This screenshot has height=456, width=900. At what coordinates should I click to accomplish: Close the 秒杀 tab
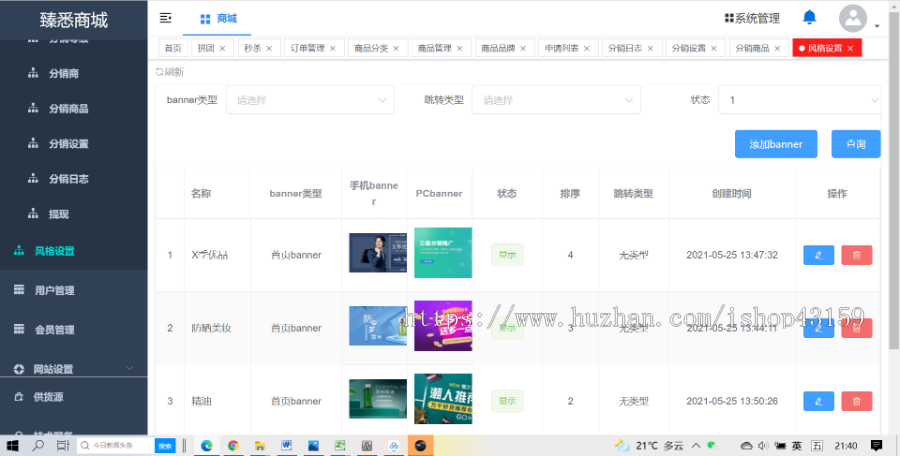point(269,48)
